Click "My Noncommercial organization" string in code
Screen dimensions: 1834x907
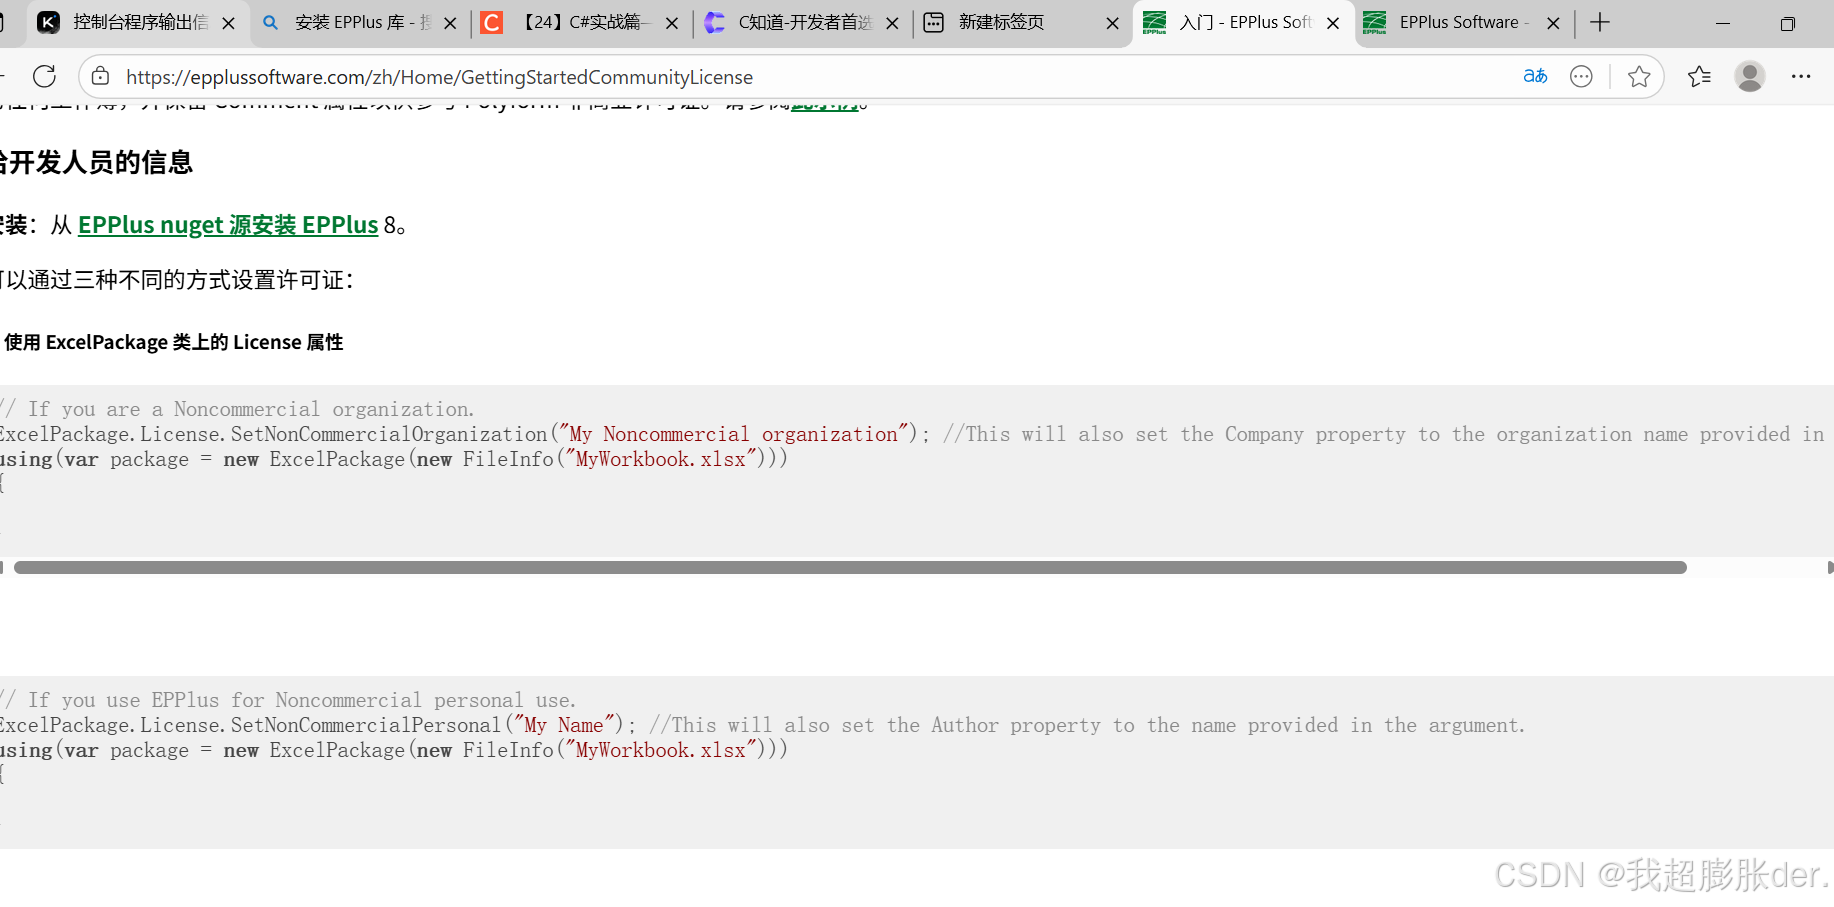pyautogui.click(x=734, y=434)
